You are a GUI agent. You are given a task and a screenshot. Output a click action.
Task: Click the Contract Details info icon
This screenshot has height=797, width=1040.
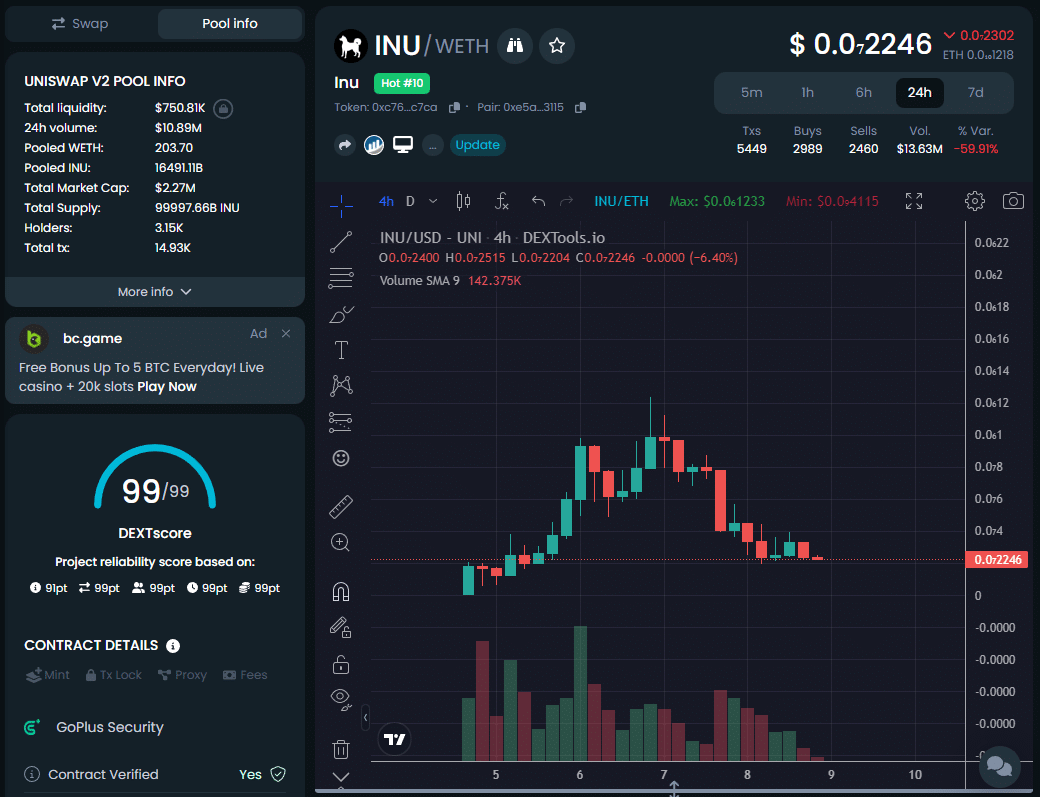pos(173,646)
